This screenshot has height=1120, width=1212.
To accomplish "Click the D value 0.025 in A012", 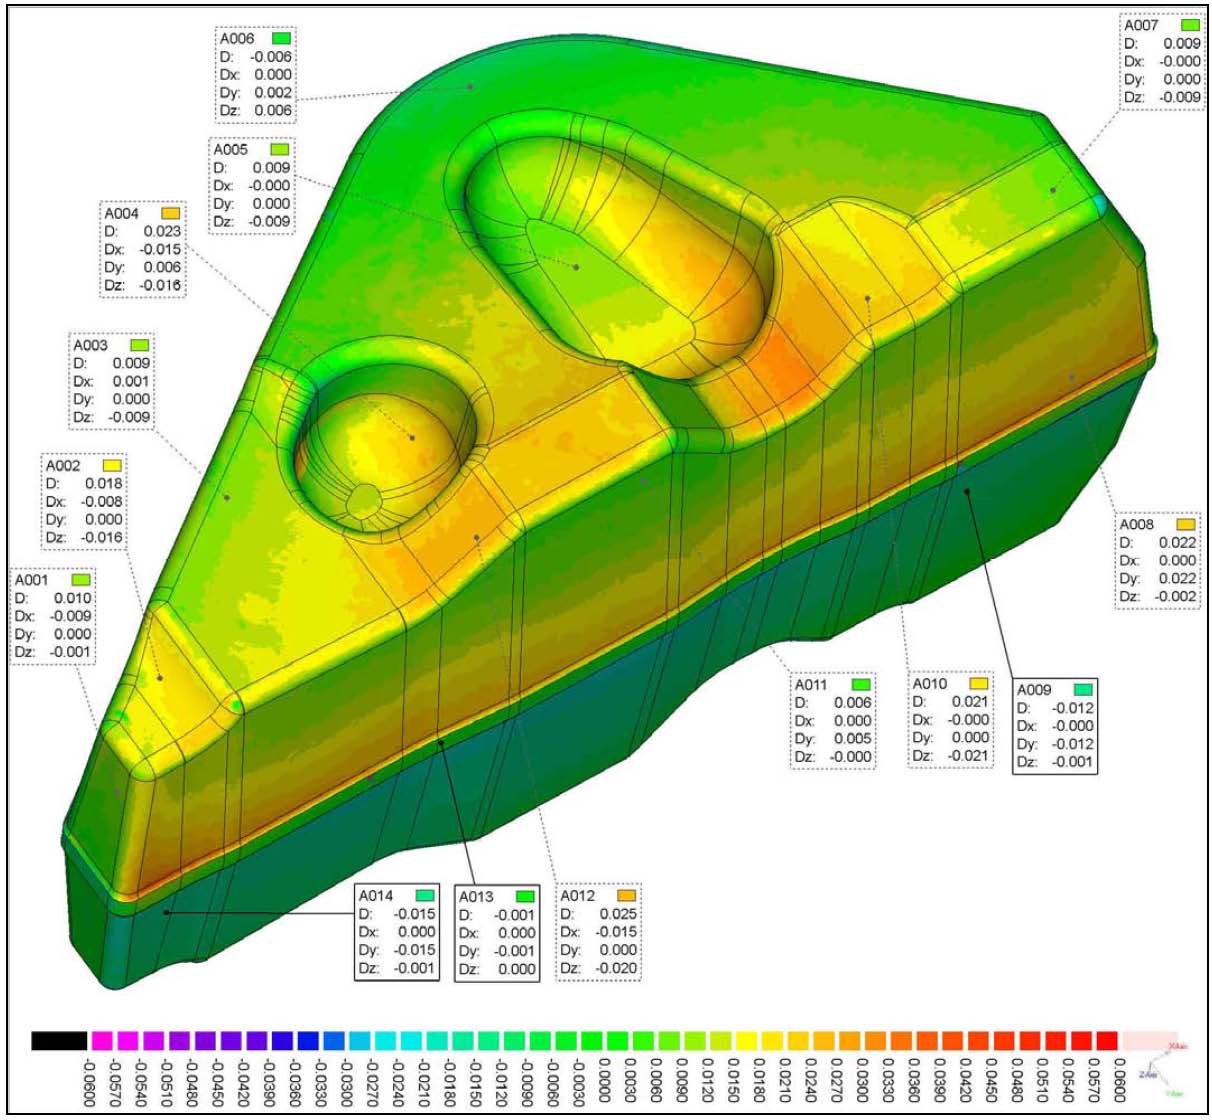I will pyautogui.click(x=618, y=914).
